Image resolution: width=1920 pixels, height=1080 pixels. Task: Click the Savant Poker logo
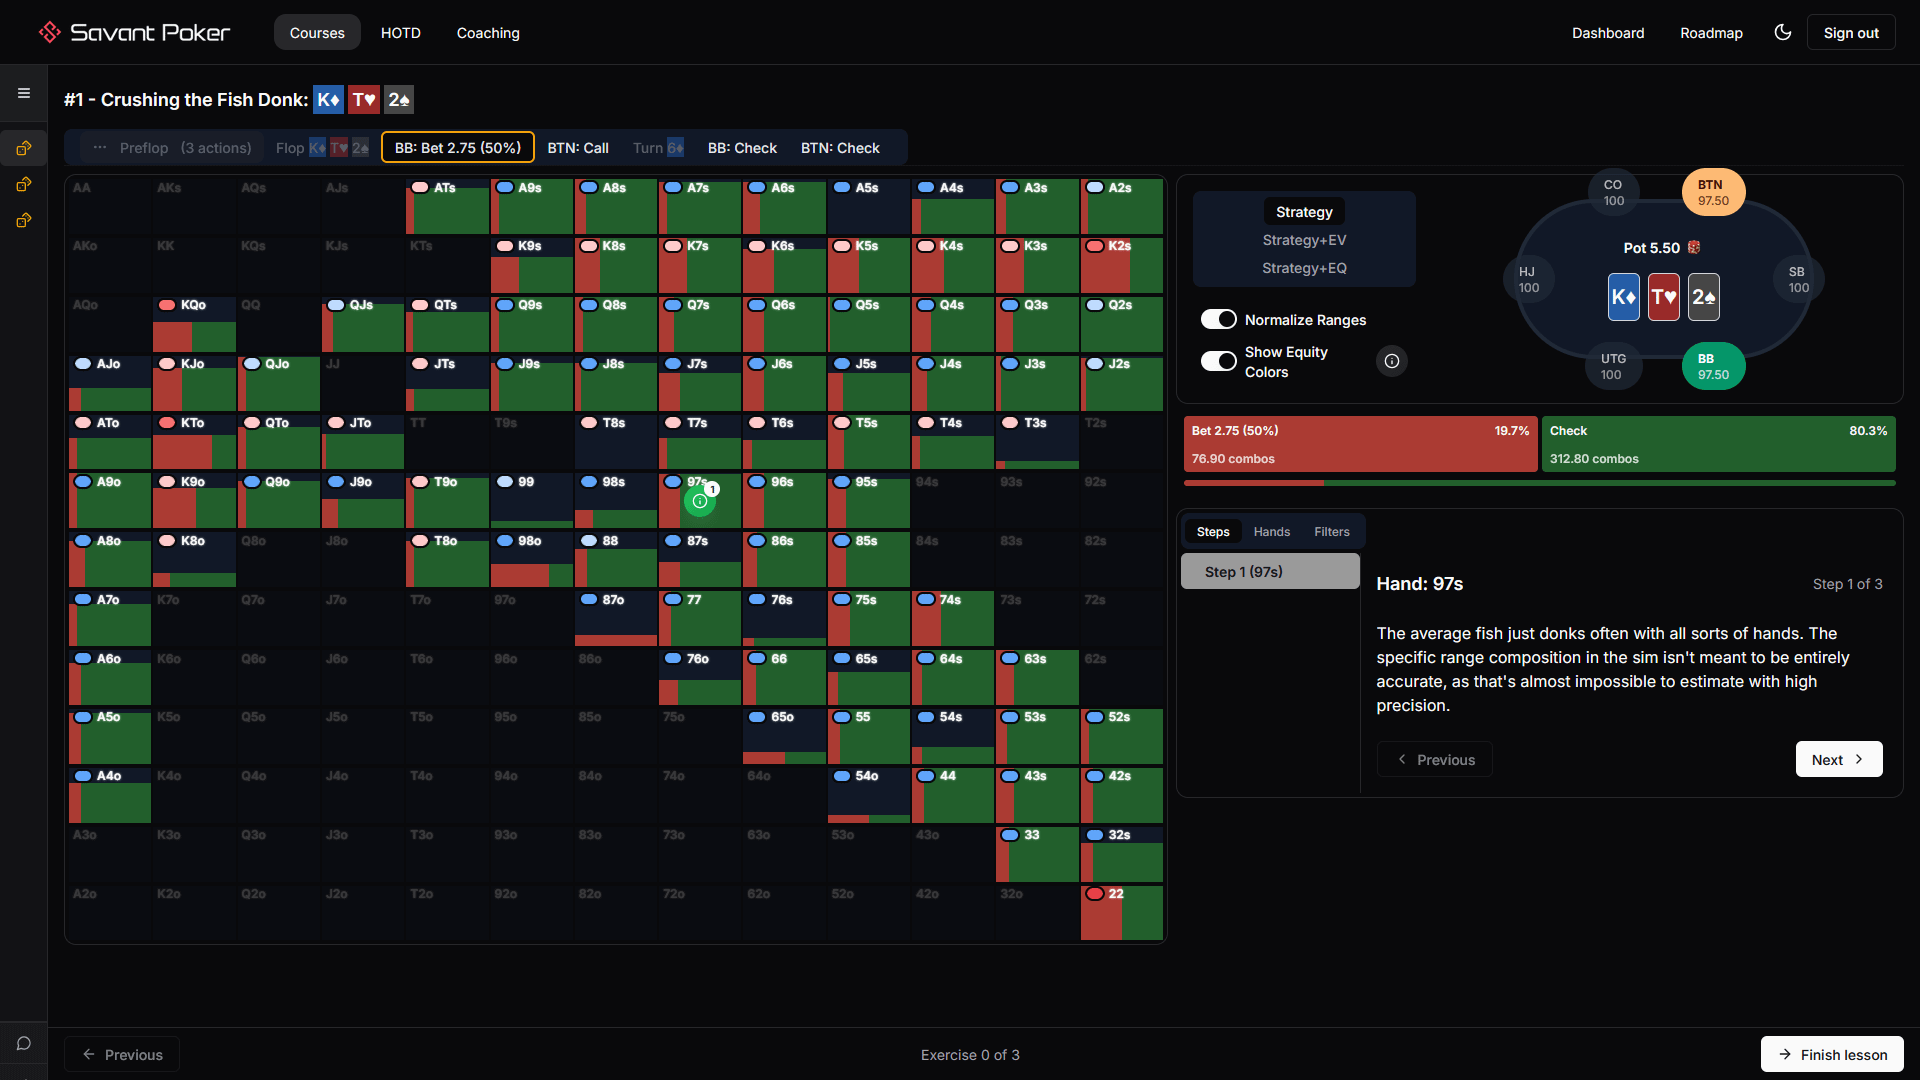point(135,32)
